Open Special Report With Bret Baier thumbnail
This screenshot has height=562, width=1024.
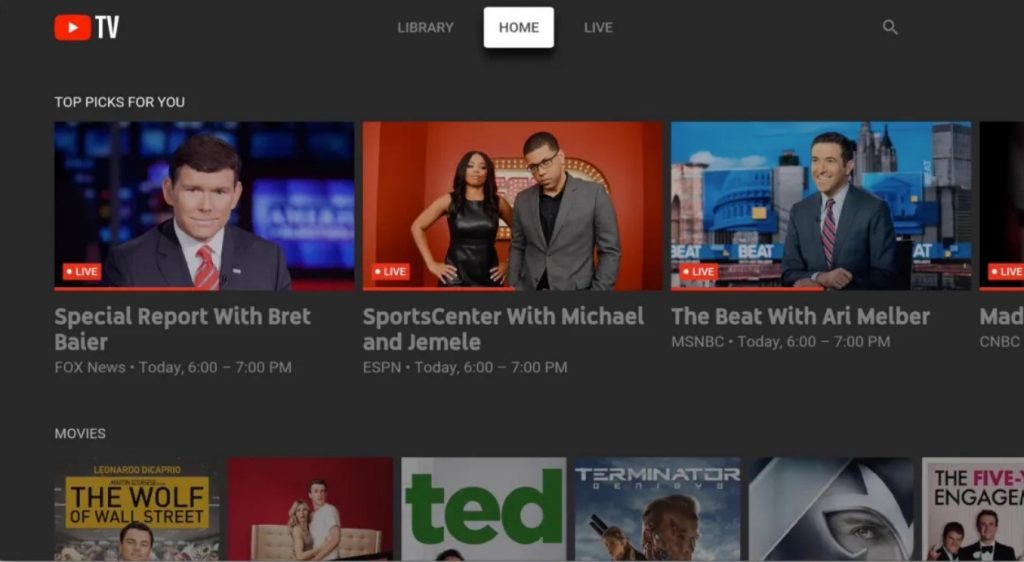(204, 206)
